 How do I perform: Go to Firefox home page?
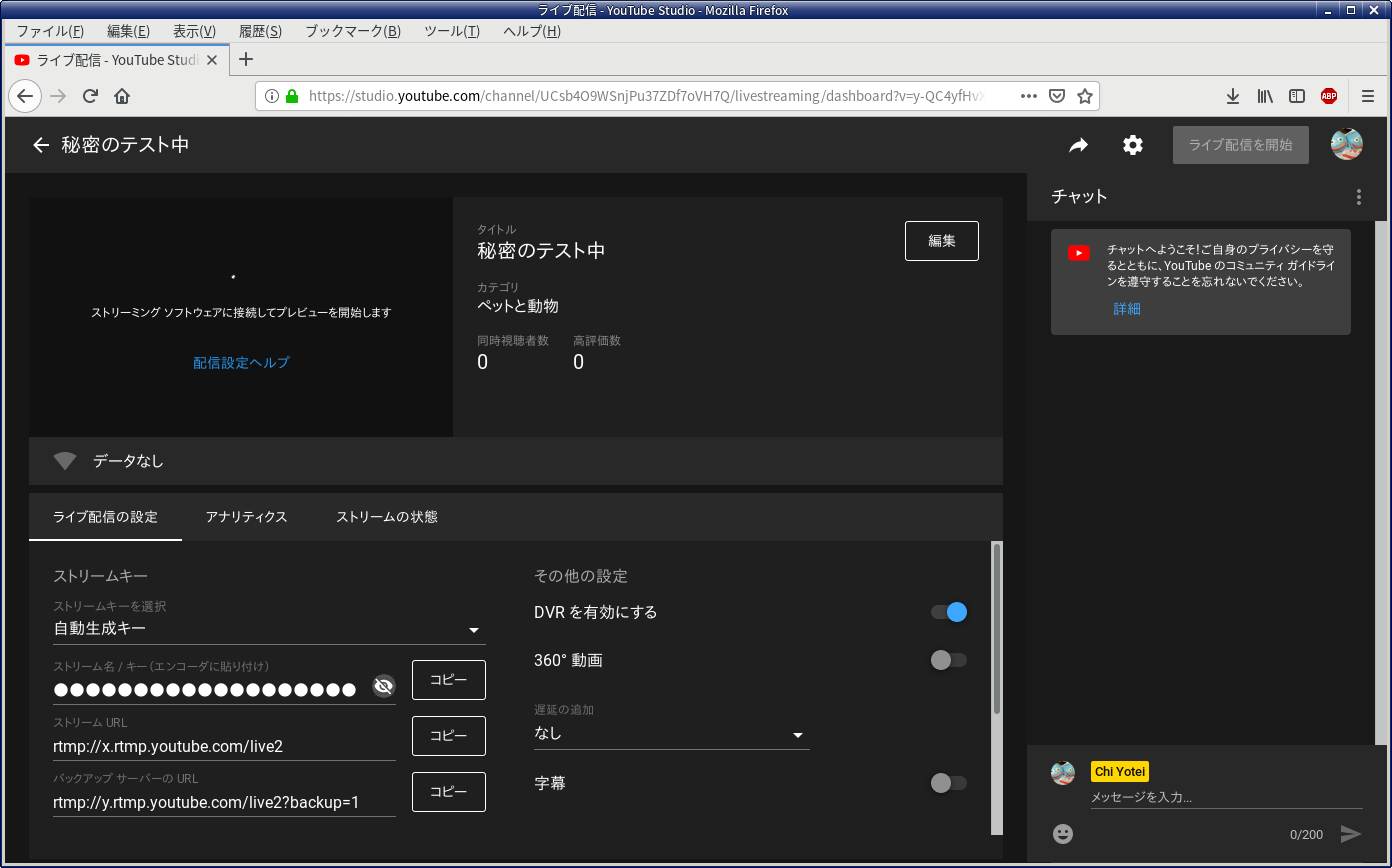122,96
